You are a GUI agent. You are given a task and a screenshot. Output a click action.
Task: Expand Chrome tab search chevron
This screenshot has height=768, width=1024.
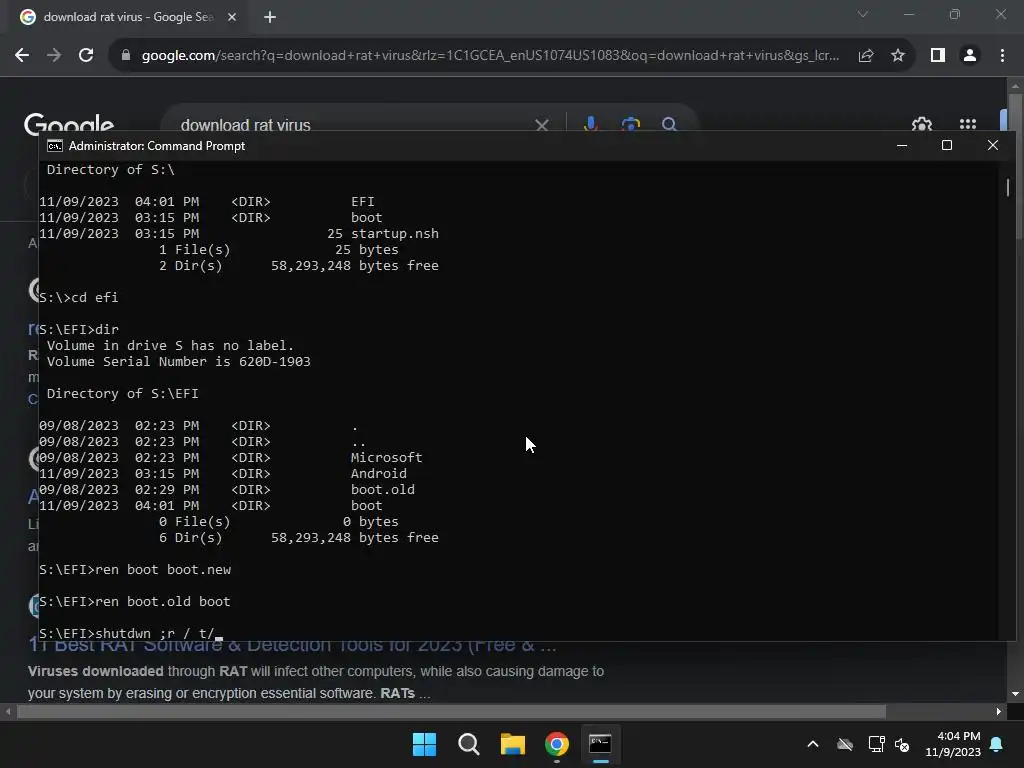863,14
